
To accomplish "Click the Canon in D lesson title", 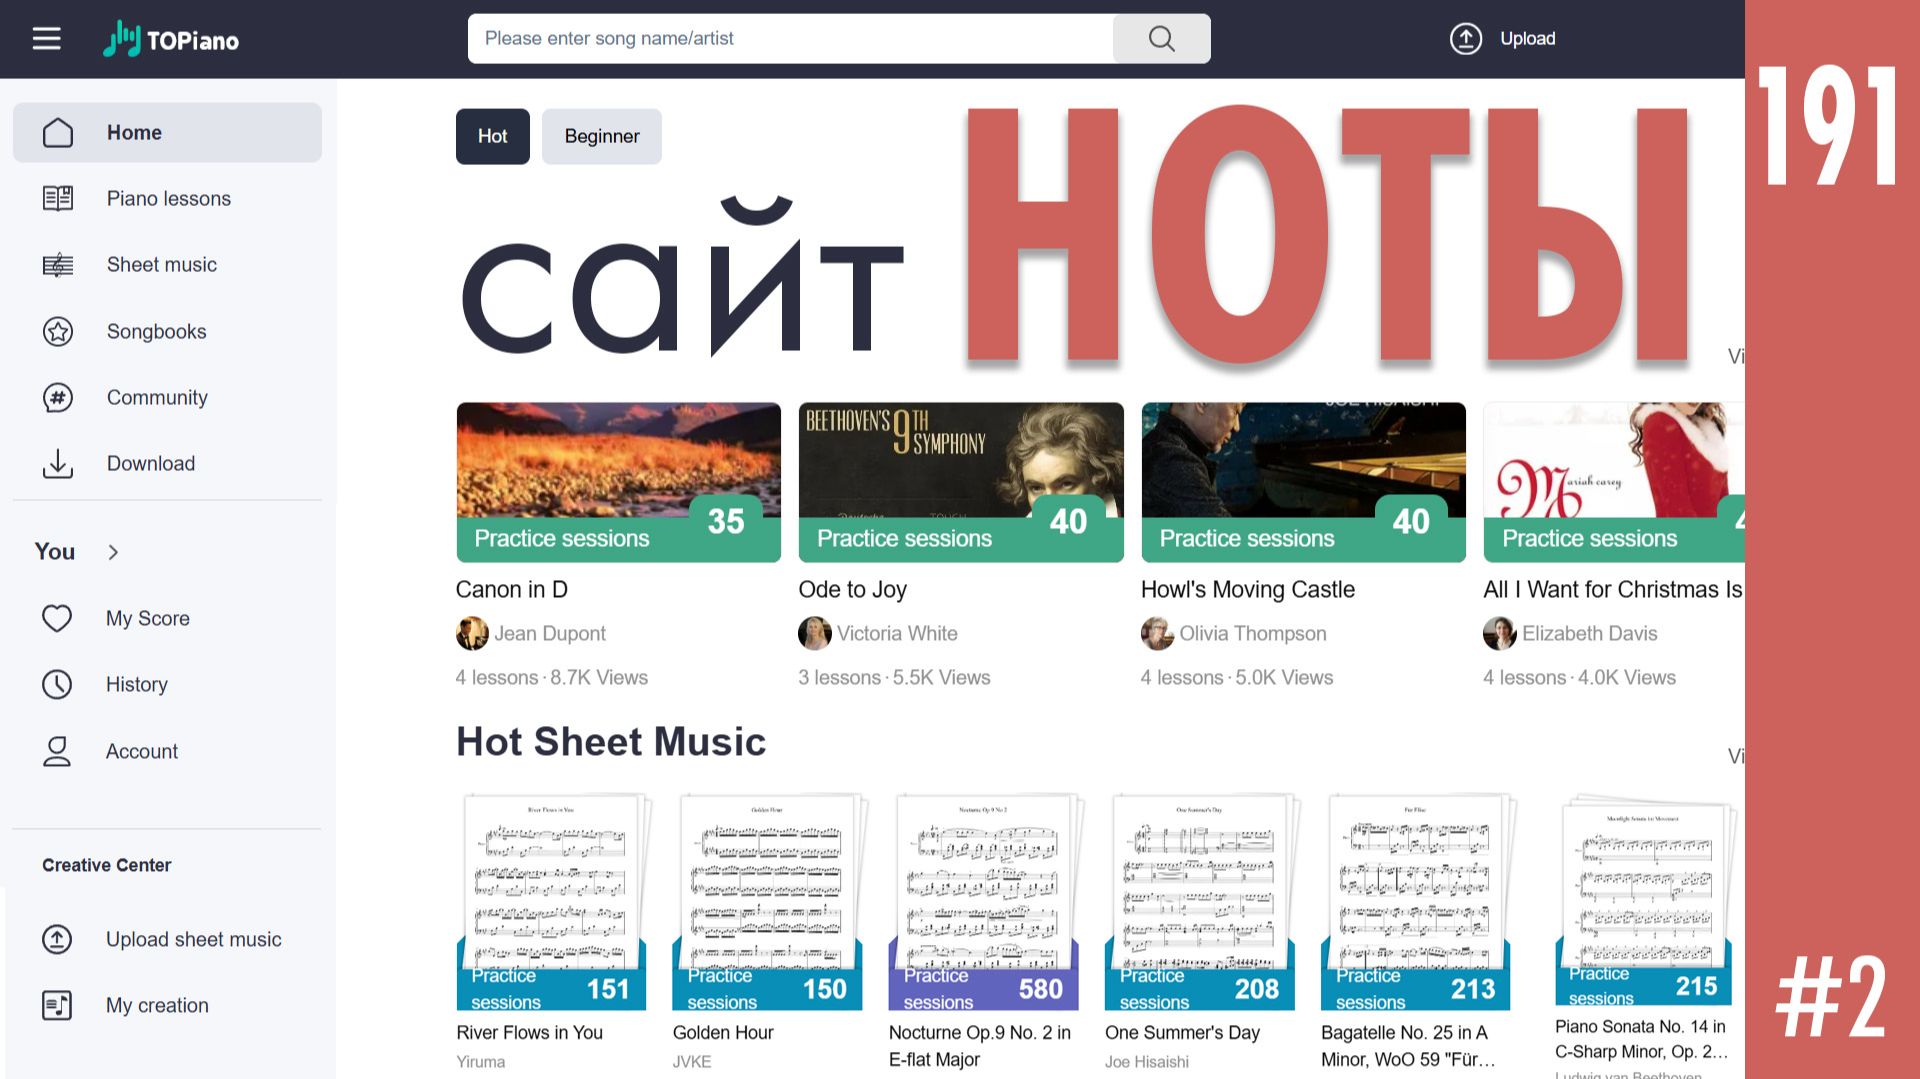I will [x=512, y=589].
